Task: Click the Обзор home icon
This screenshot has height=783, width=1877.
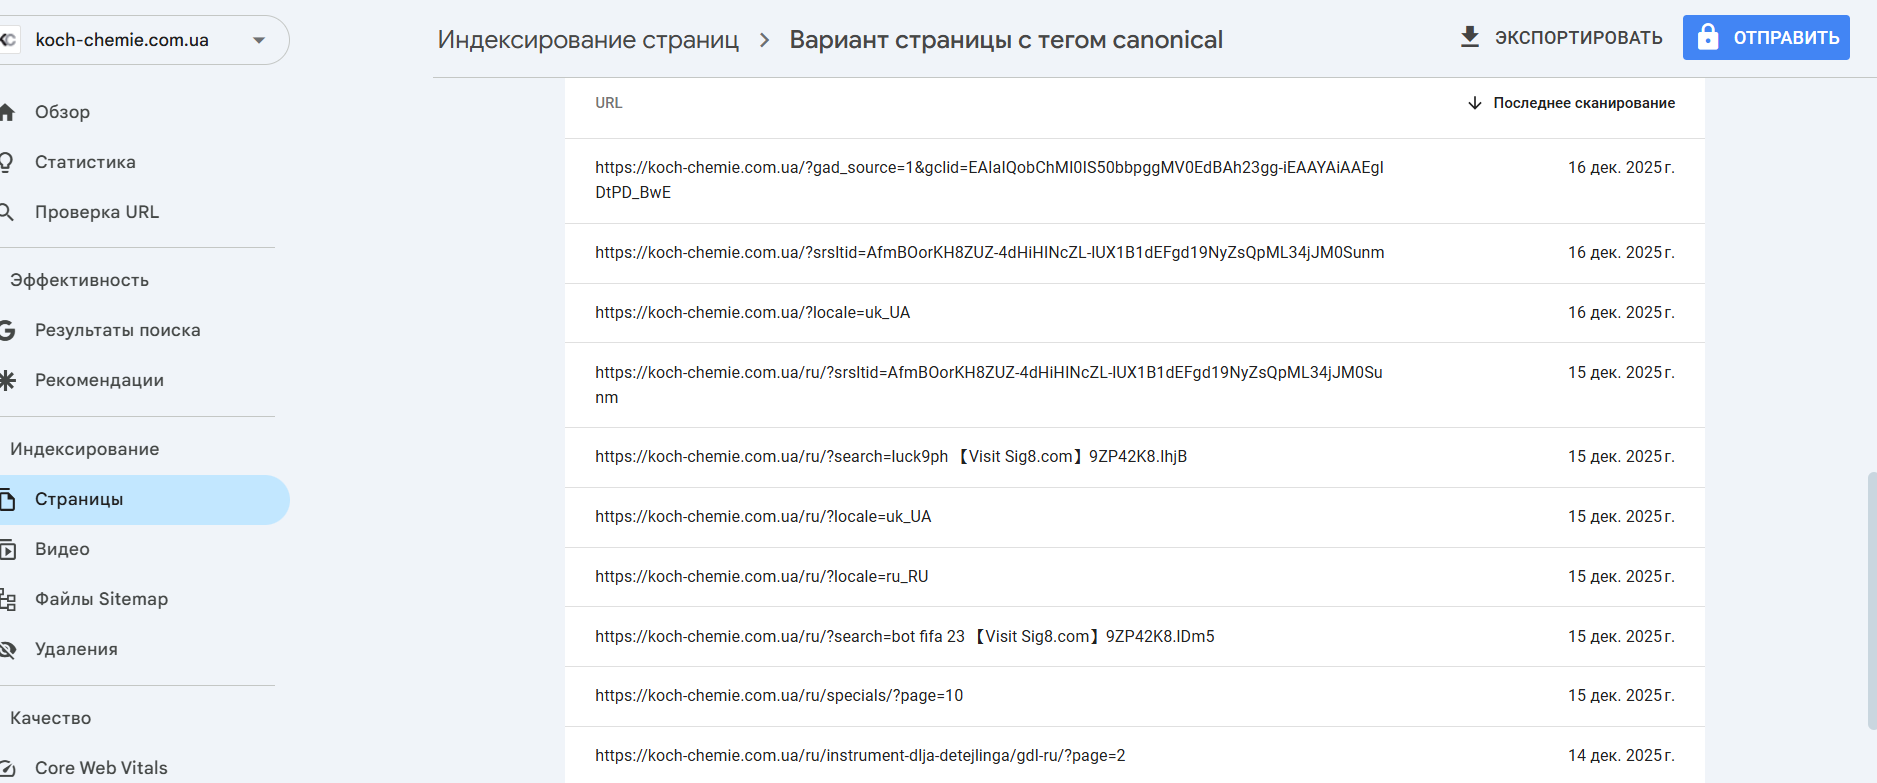Action: click(x=7, y=112)
